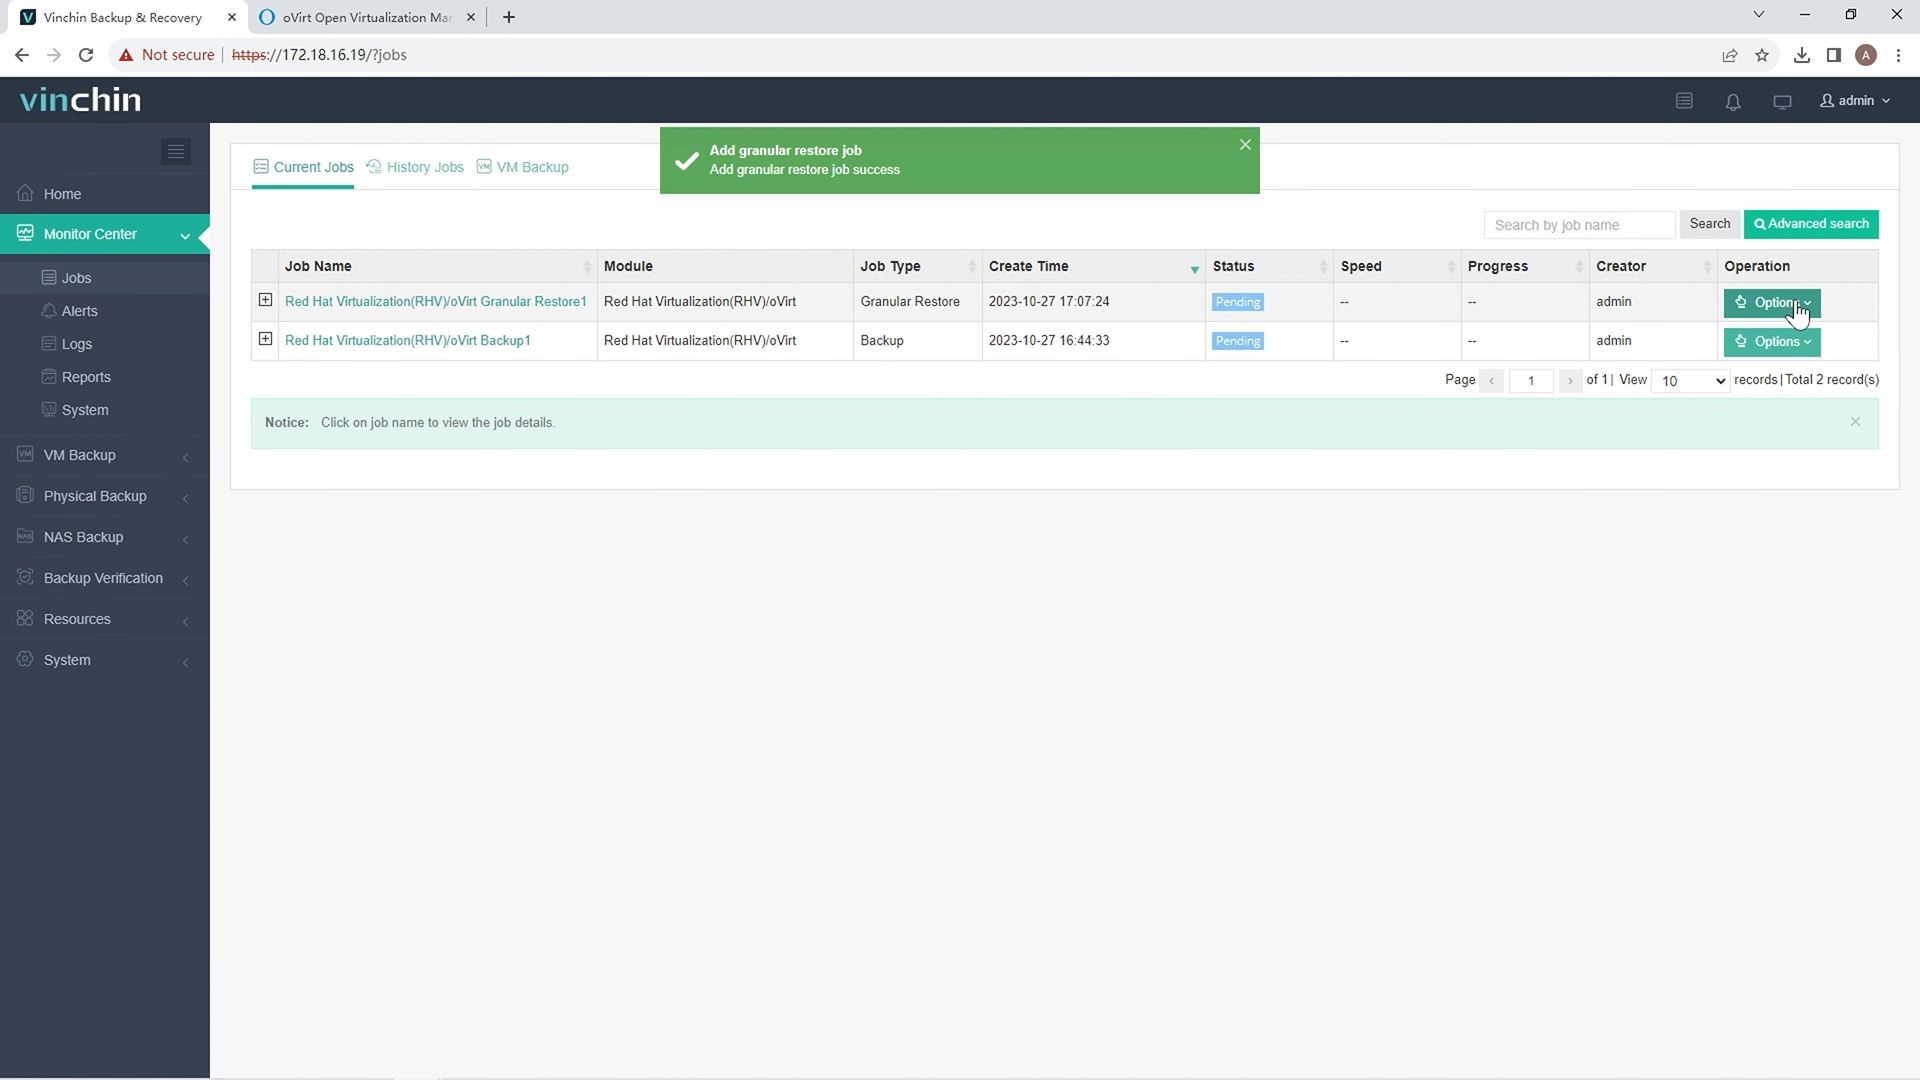Open the browser side panel icon

tap(1833, 55)
